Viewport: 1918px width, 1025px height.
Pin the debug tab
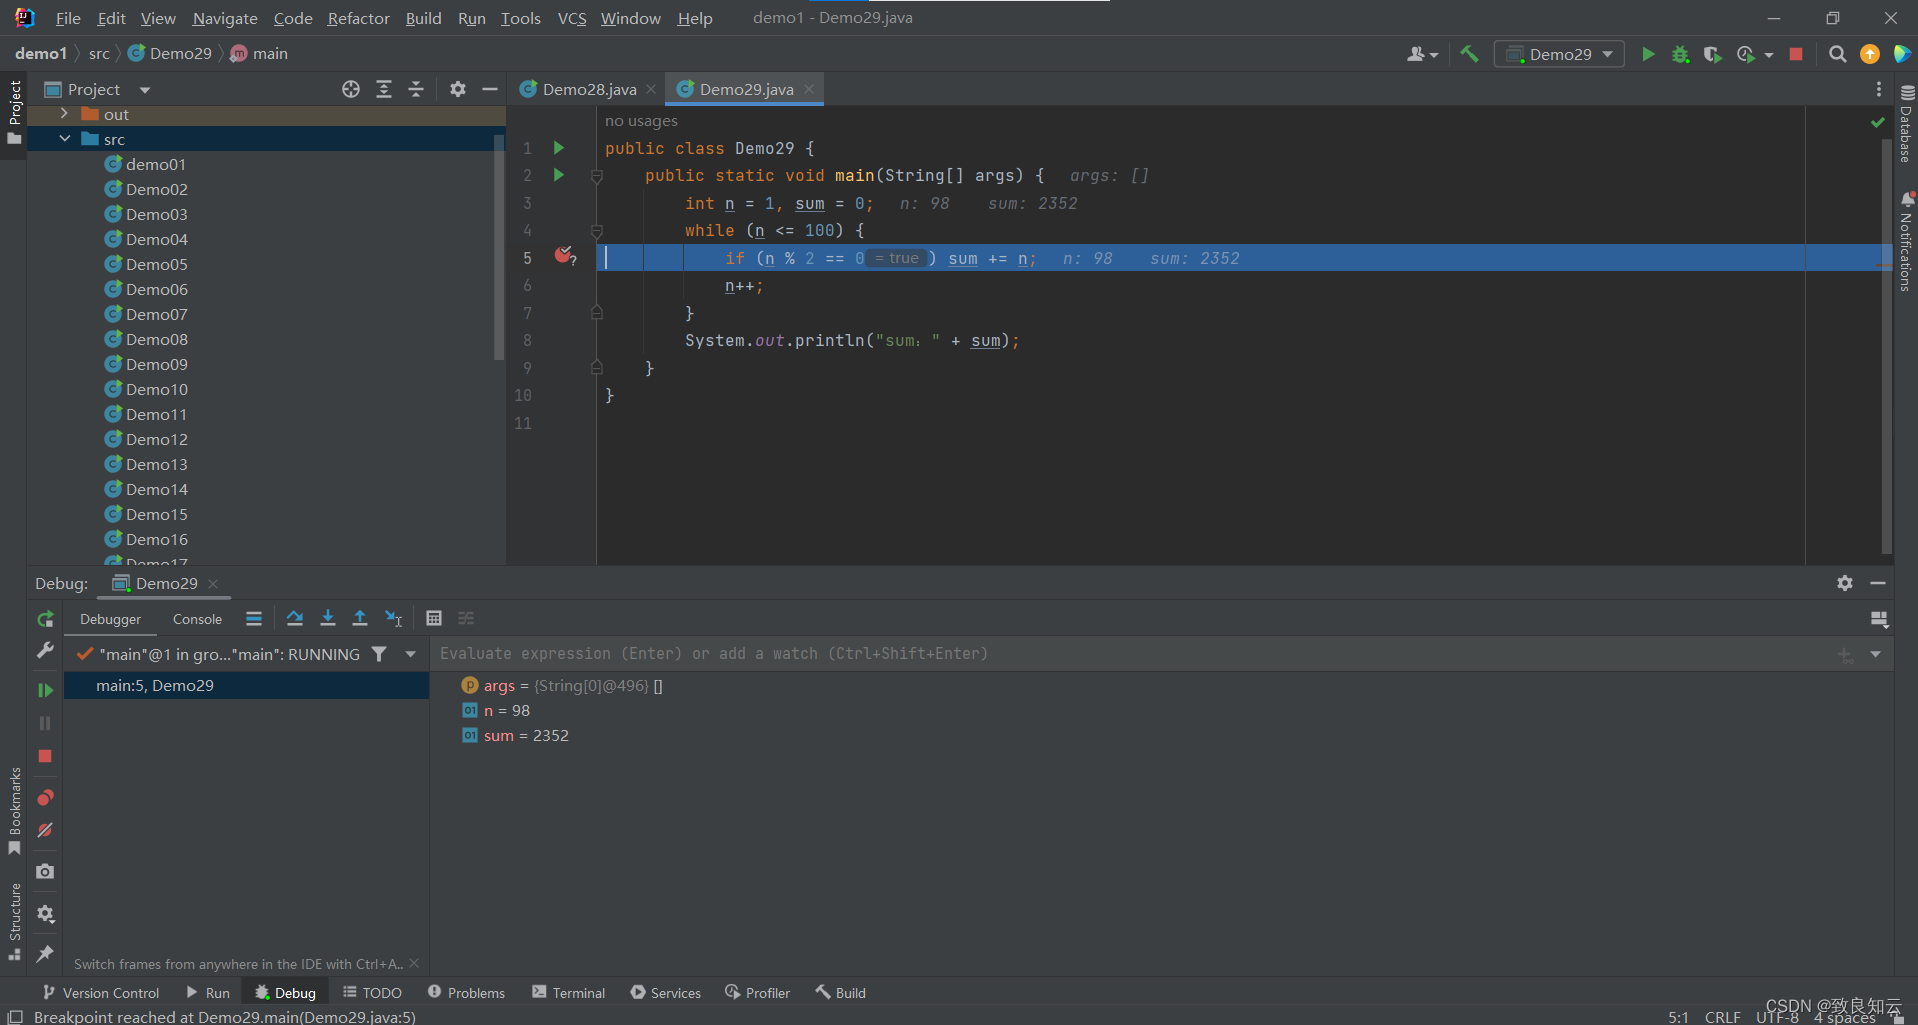pos(45,954)
